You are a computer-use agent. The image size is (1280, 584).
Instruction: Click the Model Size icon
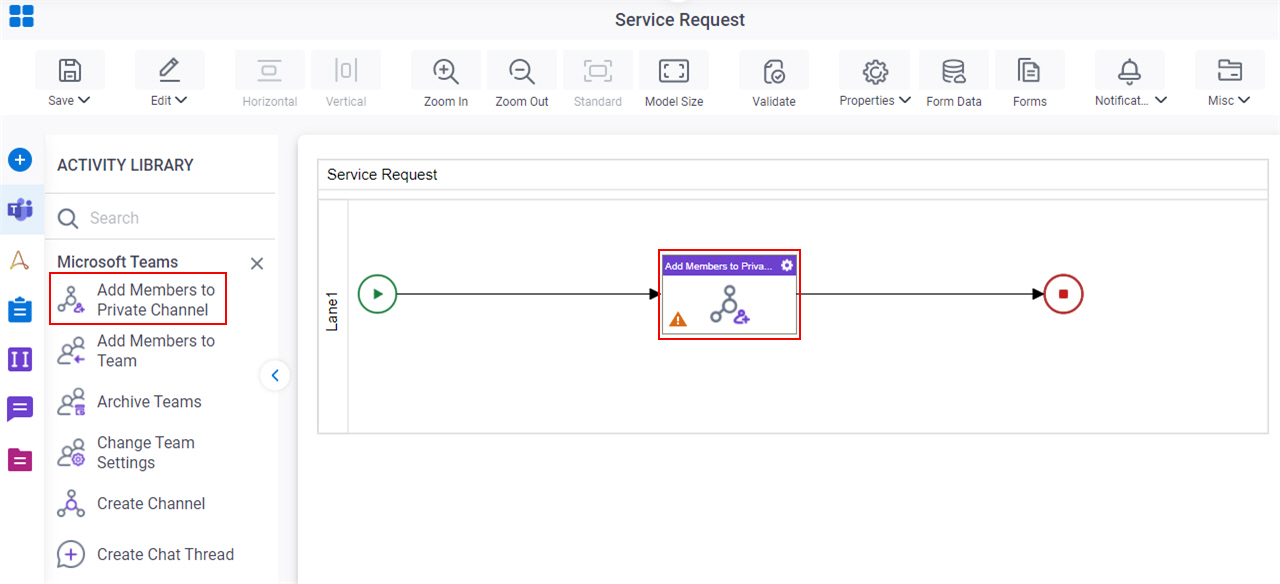point(673,71)
